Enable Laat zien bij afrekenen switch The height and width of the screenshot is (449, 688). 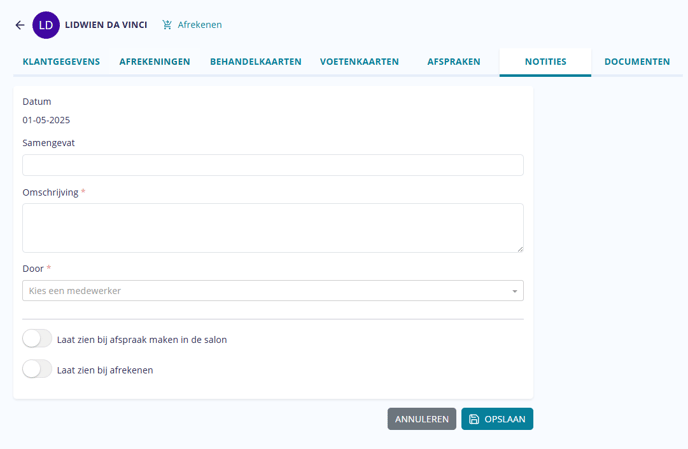37,369
